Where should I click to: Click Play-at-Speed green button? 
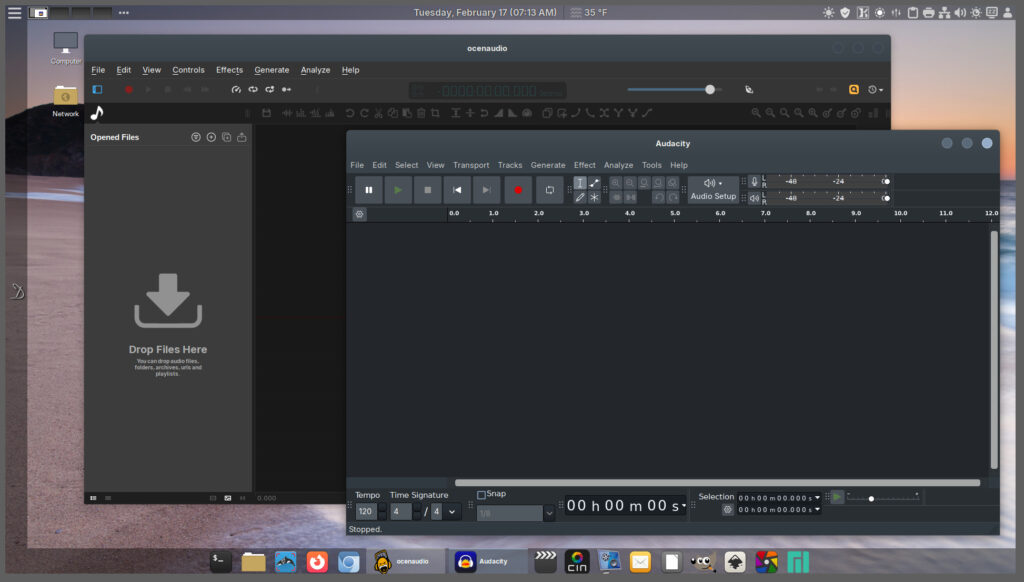coord(837,497)
